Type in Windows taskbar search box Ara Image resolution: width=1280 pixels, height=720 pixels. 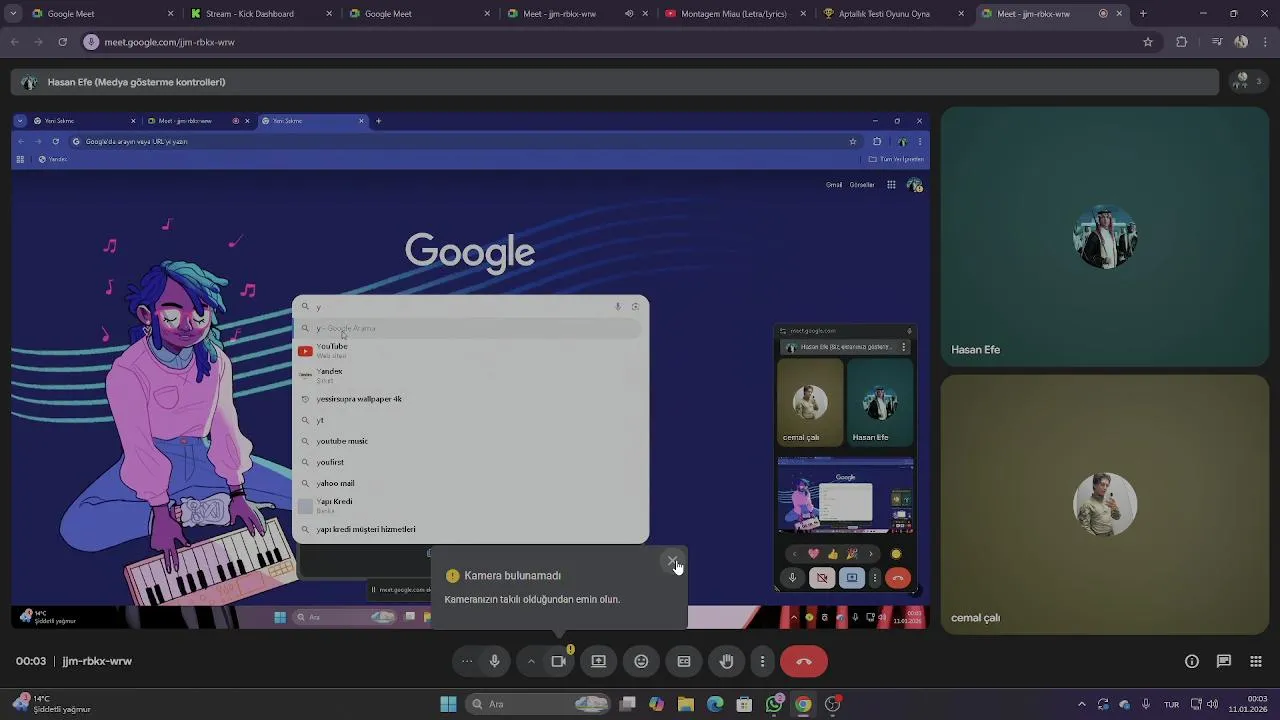click(x=540, y=704)
